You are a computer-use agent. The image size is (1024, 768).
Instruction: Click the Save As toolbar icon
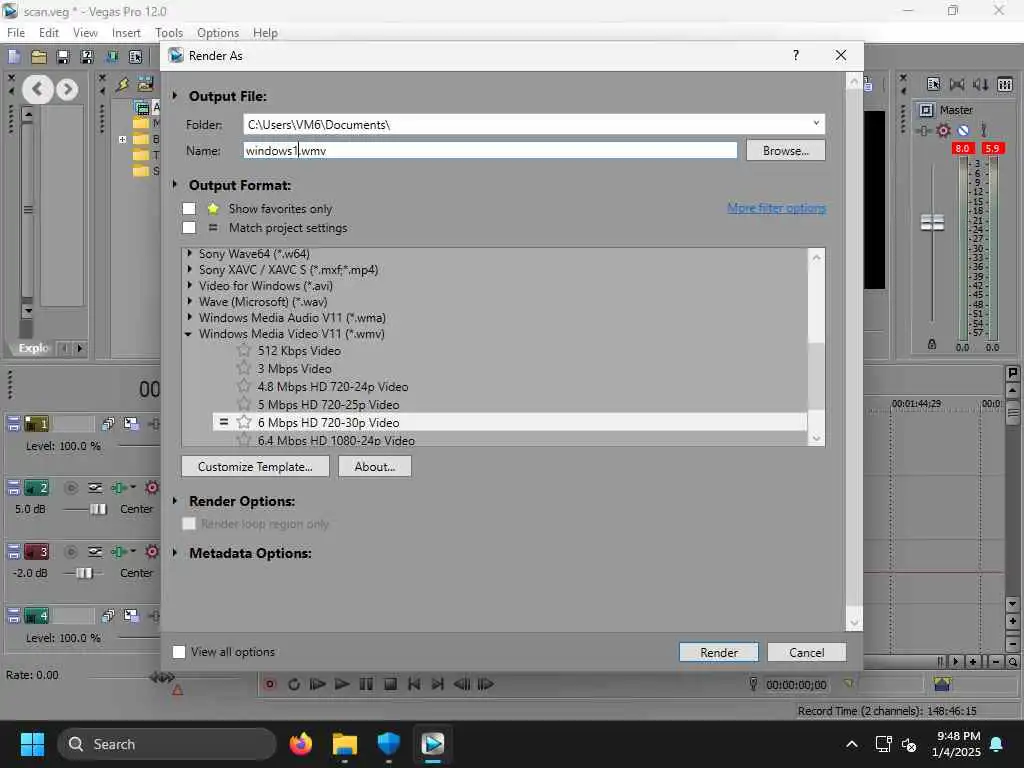(87, 57)
